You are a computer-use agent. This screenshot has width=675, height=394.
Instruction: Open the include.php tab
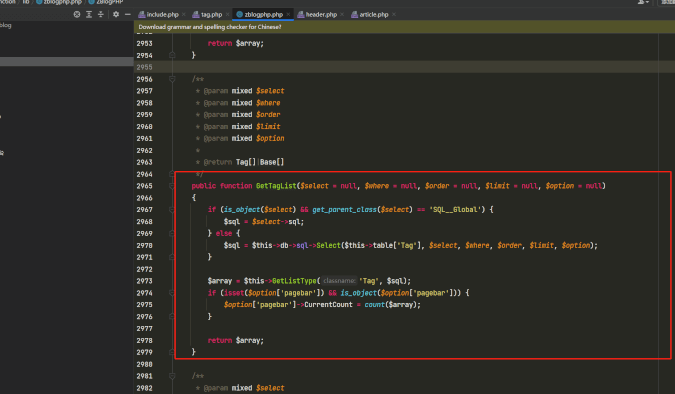pos(158,15)
